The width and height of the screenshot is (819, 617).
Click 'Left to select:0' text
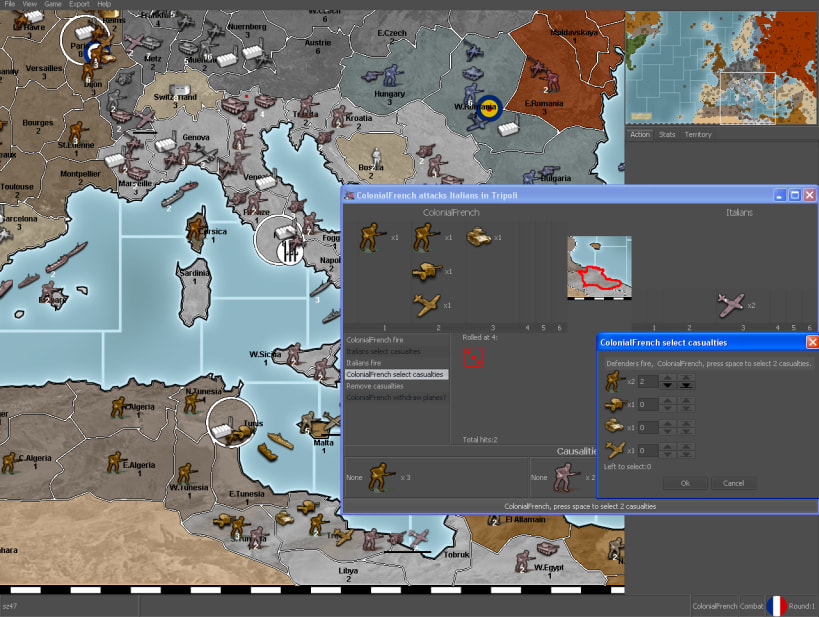pyautogui.click(x=627, y=467)
